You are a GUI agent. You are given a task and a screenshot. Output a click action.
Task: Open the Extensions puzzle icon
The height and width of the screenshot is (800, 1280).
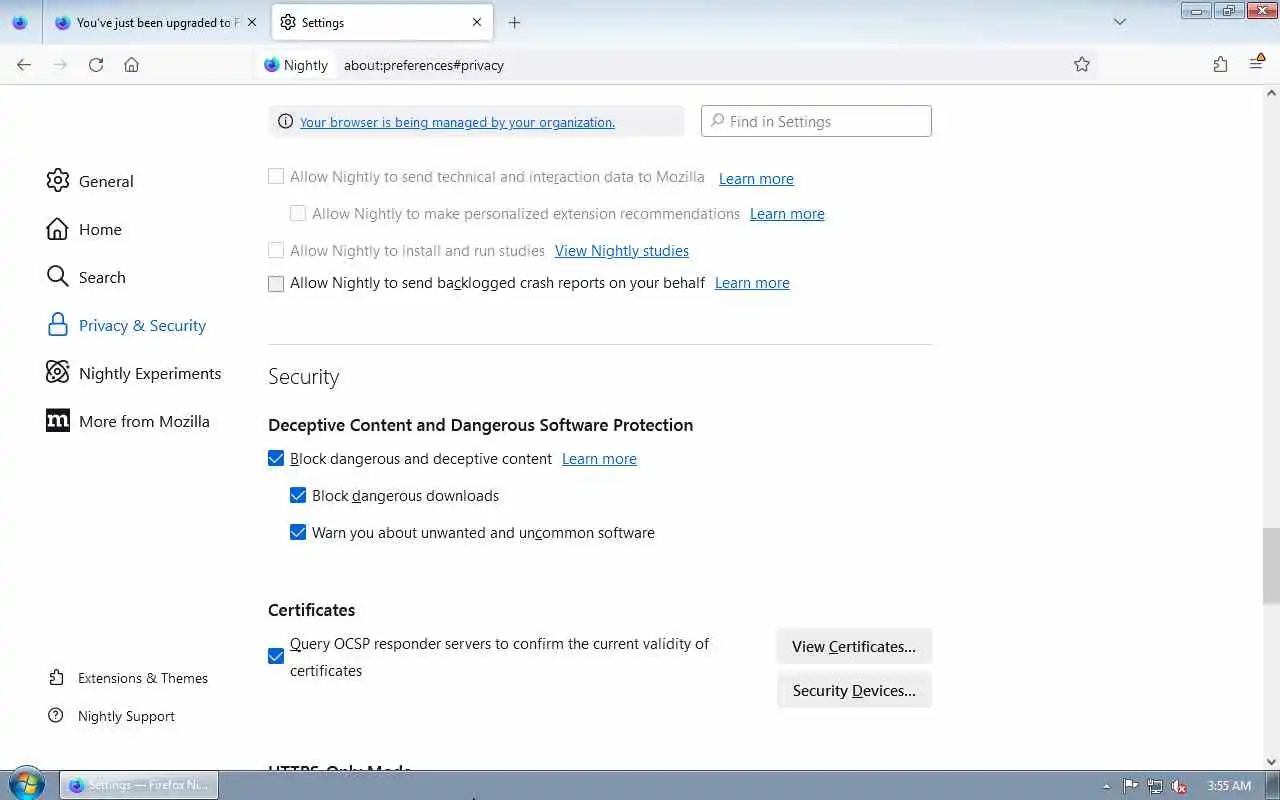click(x=1220, y=64)
